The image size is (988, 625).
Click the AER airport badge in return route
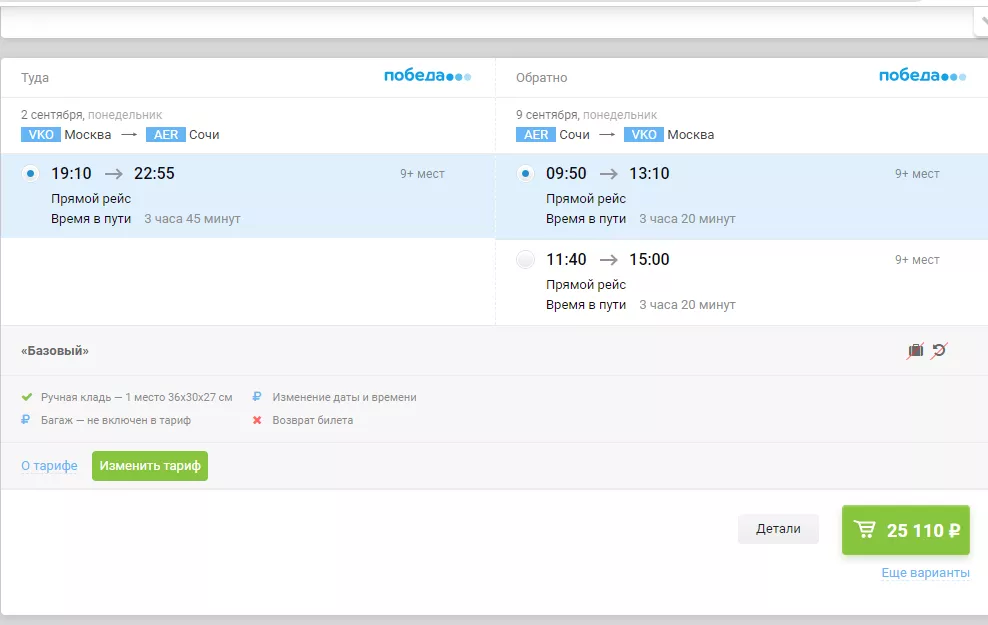tap(535, 135)
